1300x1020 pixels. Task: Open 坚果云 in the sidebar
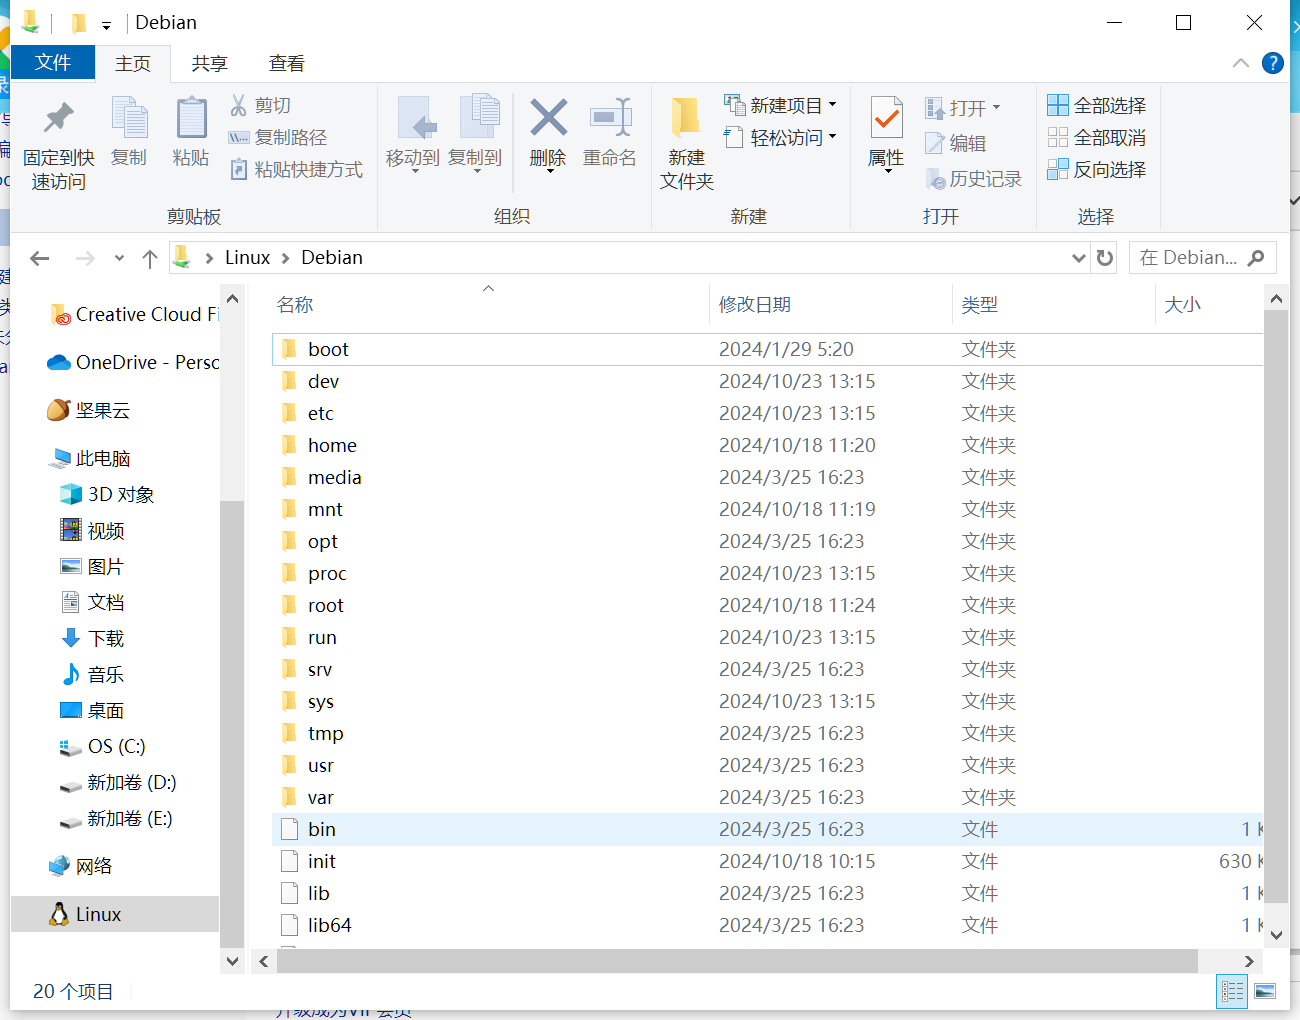coord(89,410)
